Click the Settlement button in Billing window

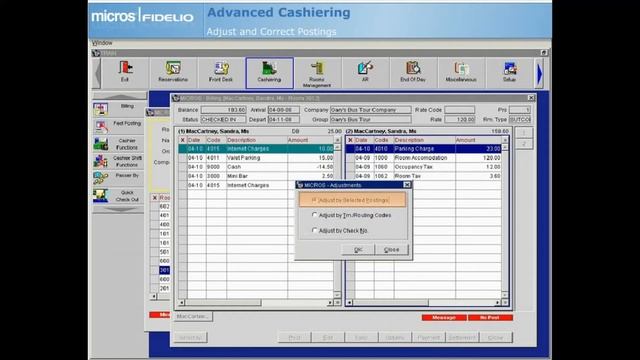[462, 338]
